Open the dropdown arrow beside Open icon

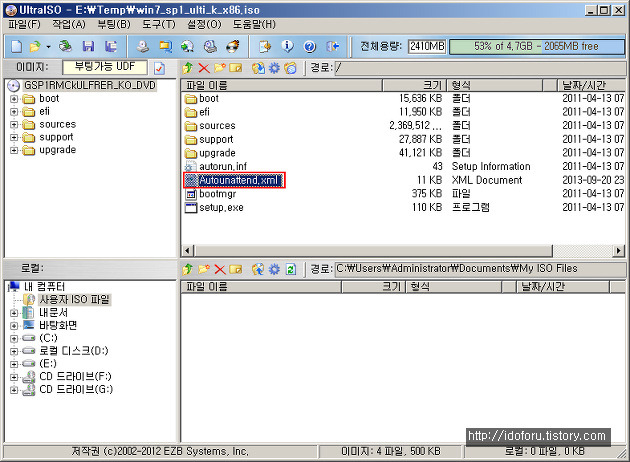pyautogui.click(x=48, y=47)
